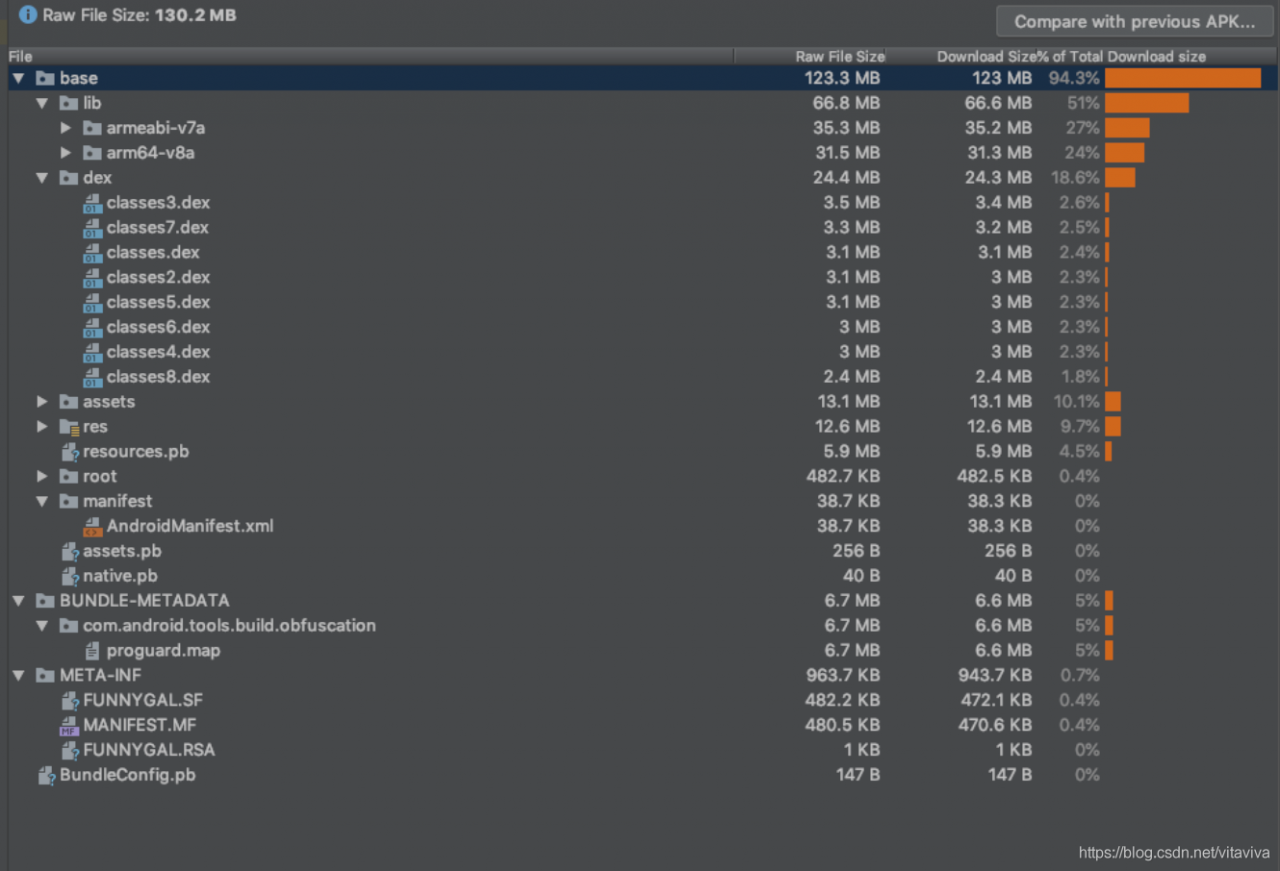Click the 123.3 MB raw size of base
The width and height of the screenshot is (1280, 871).
842,78
